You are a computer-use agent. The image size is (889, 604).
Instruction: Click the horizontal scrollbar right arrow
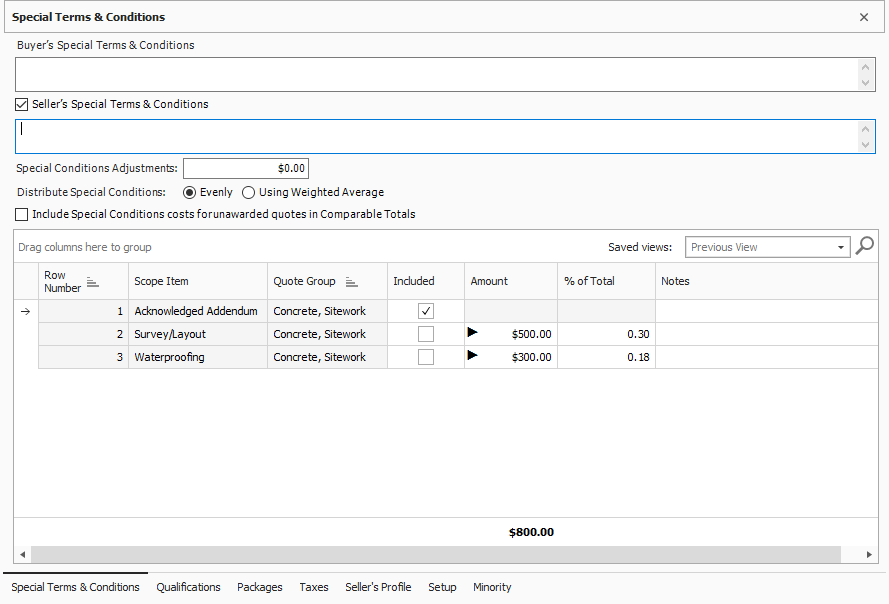coord(870,555)
